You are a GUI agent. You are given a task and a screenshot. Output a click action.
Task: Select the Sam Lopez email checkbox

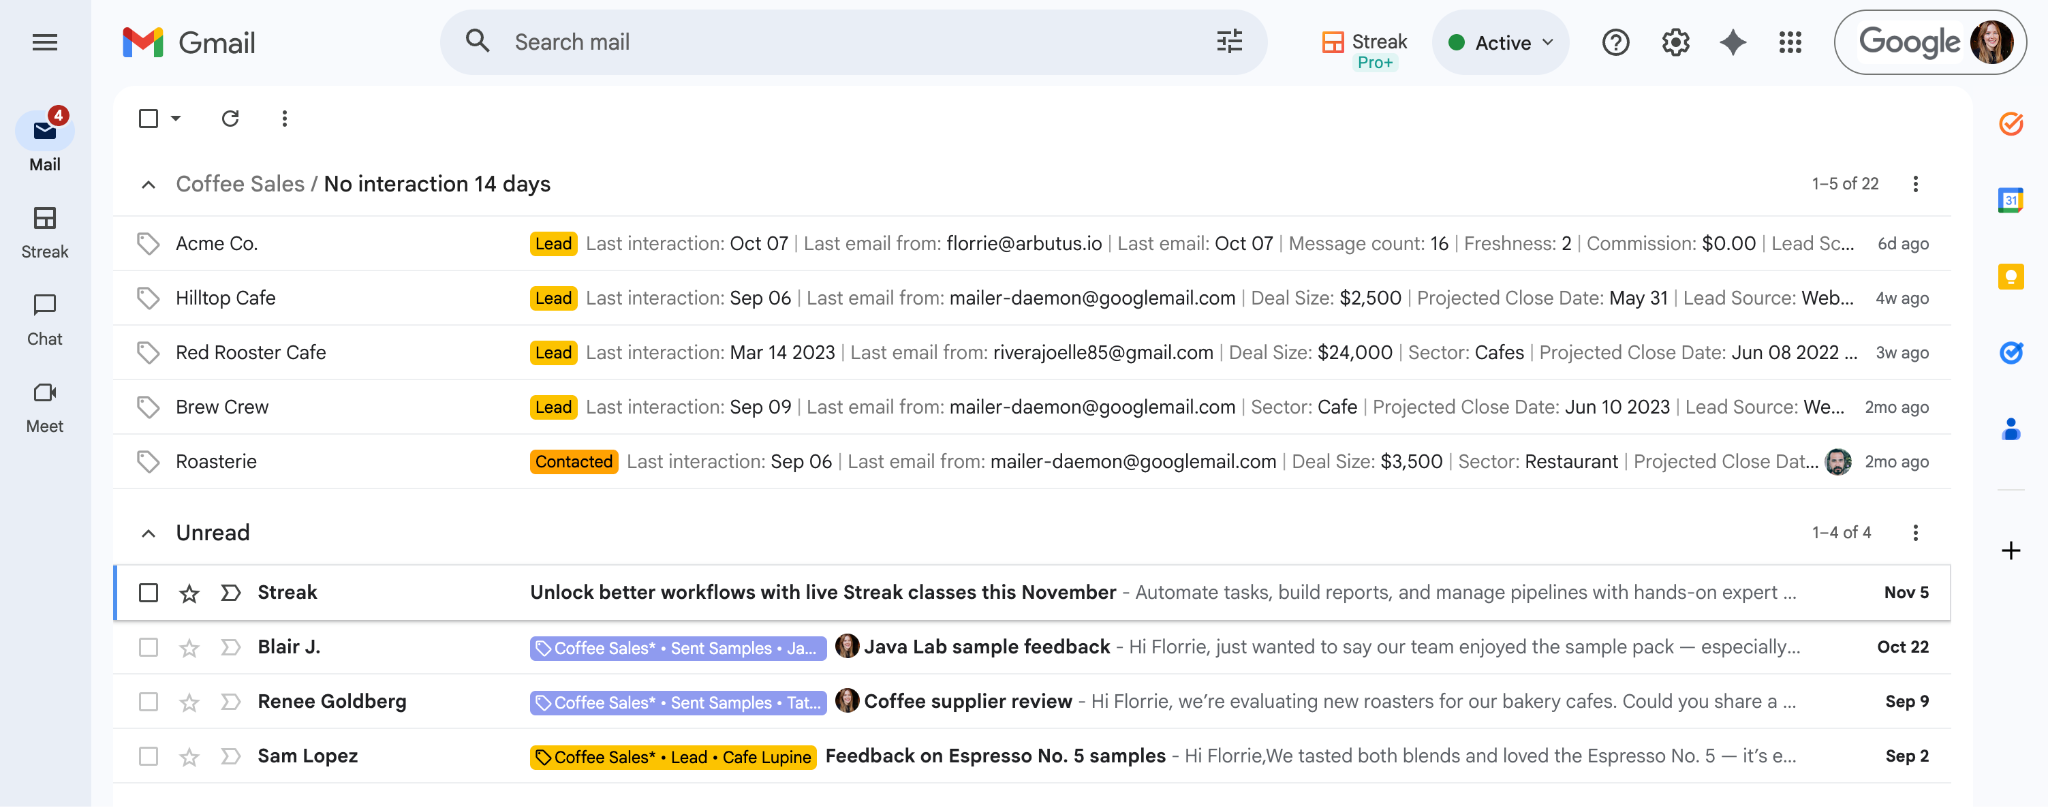[x=149, y=756]
